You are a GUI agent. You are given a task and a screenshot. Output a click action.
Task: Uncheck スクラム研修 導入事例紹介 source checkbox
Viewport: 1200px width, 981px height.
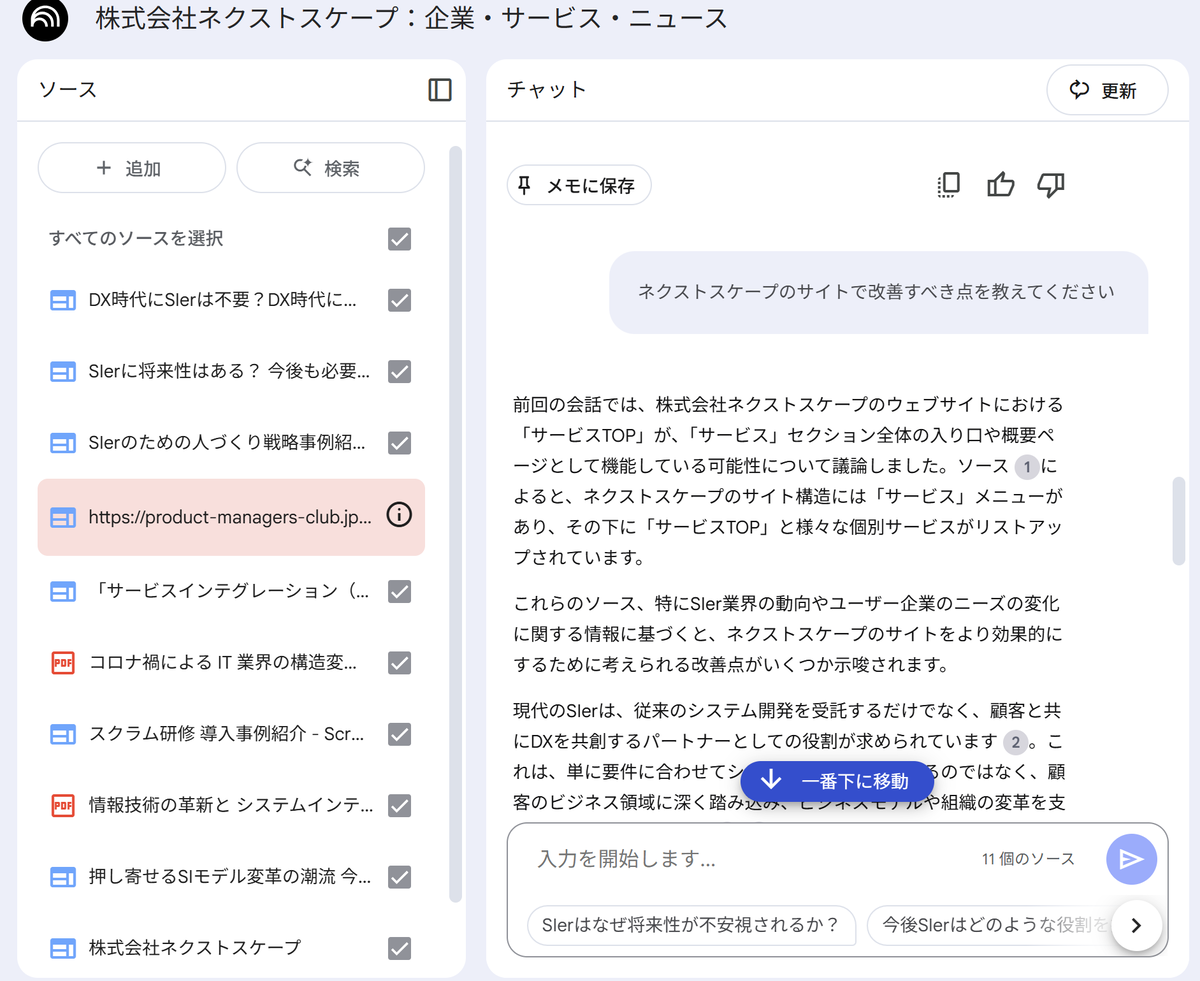pos(400,734)
